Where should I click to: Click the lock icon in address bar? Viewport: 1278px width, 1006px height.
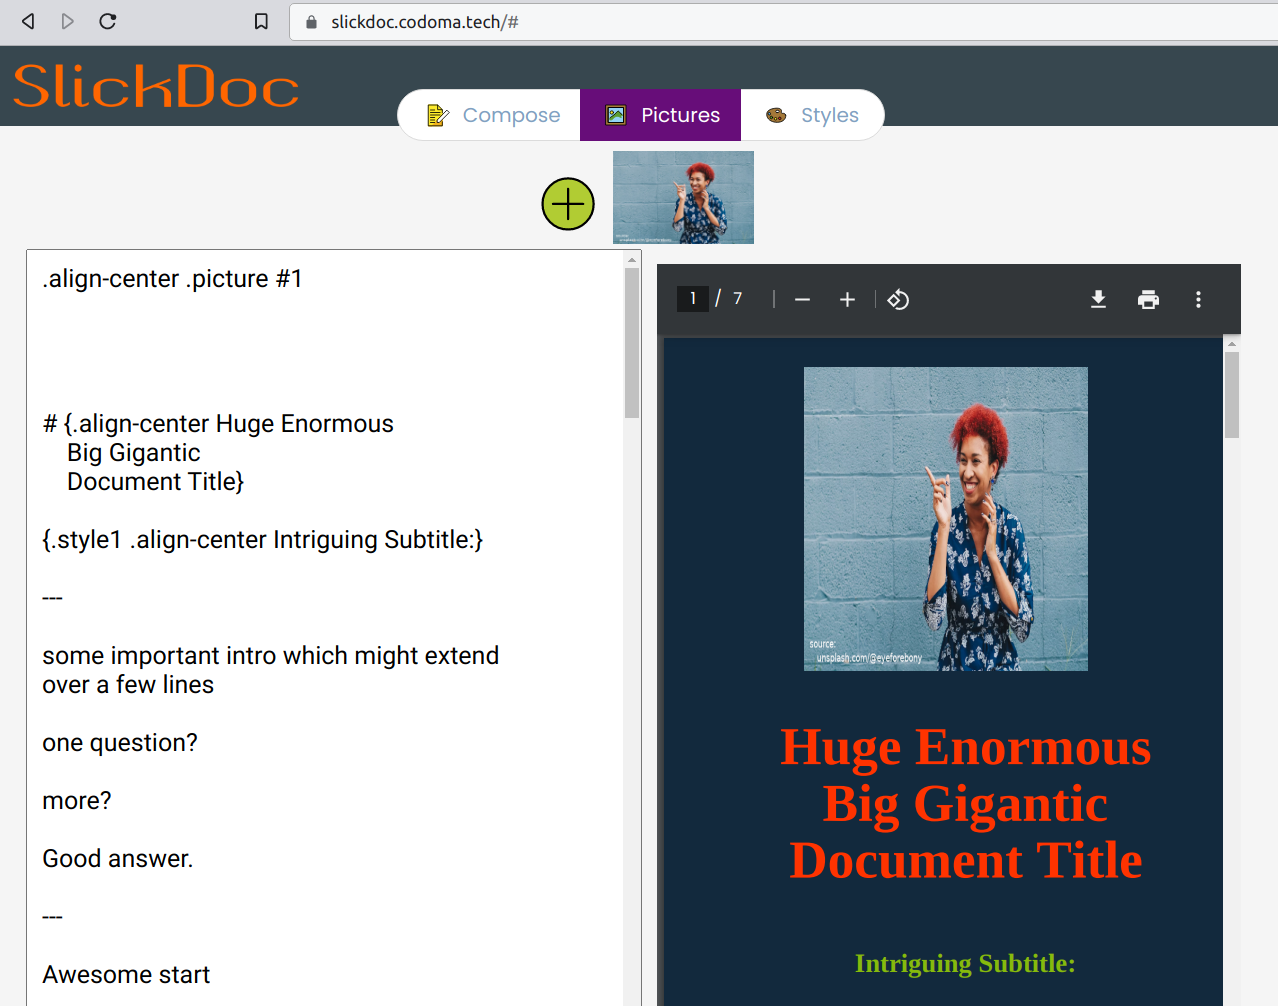[311, 22]
